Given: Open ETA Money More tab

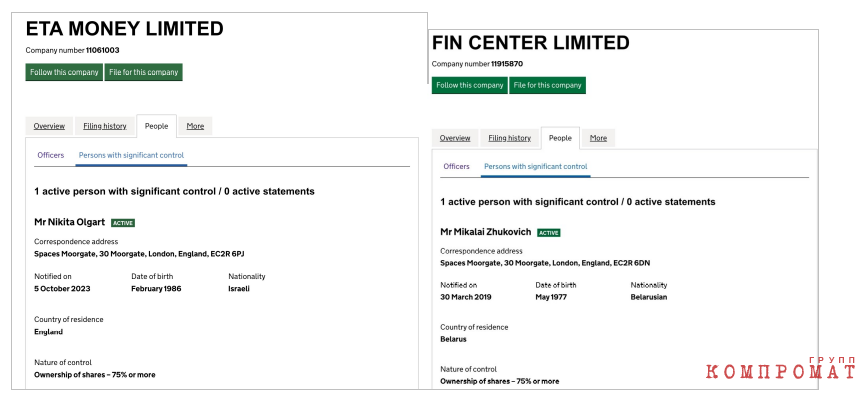Looking at the screenshot, I should 195,126.
